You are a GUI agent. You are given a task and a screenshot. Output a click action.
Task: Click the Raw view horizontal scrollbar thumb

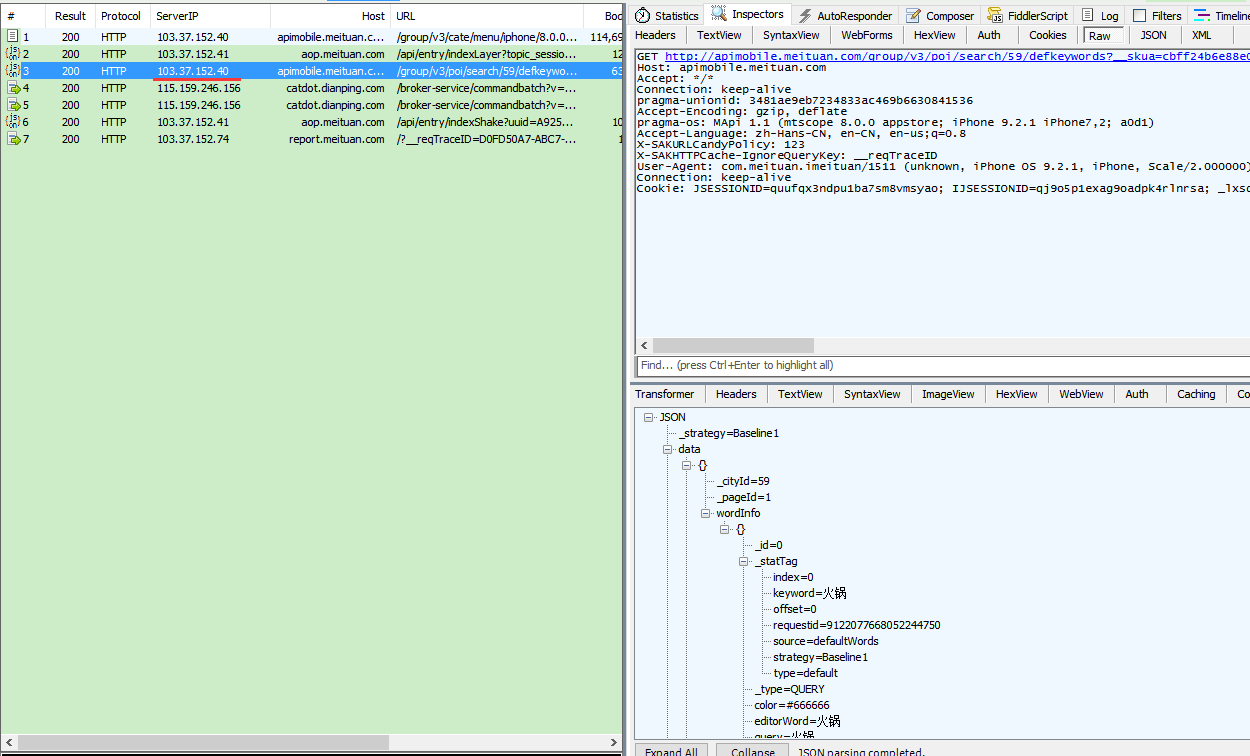(x=733, y=345)
